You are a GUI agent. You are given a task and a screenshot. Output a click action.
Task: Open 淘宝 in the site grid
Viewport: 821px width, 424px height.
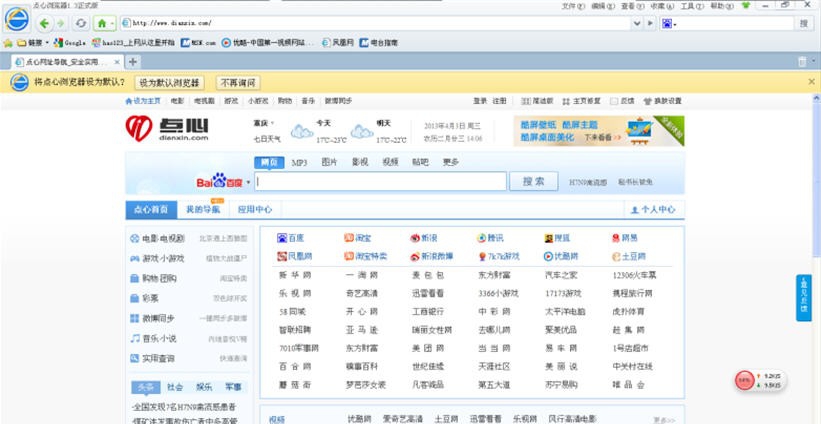point(358,238)
